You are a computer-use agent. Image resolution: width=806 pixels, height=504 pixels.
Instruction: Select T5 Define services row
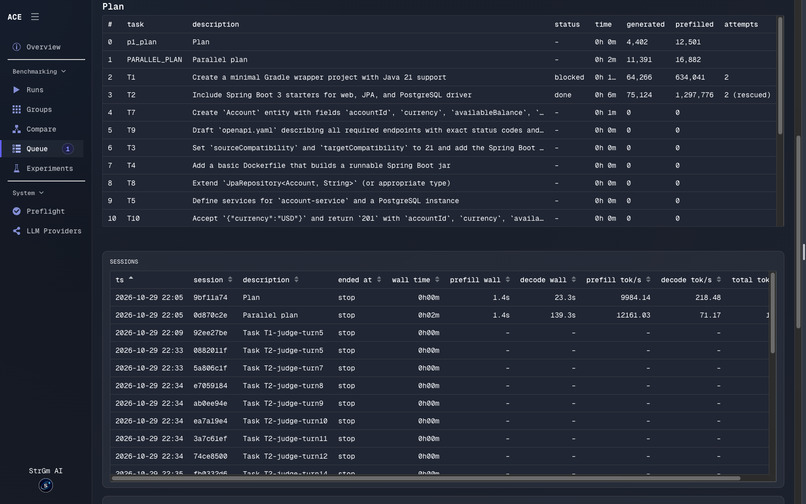pyautogui.click(x=439, y=201)
